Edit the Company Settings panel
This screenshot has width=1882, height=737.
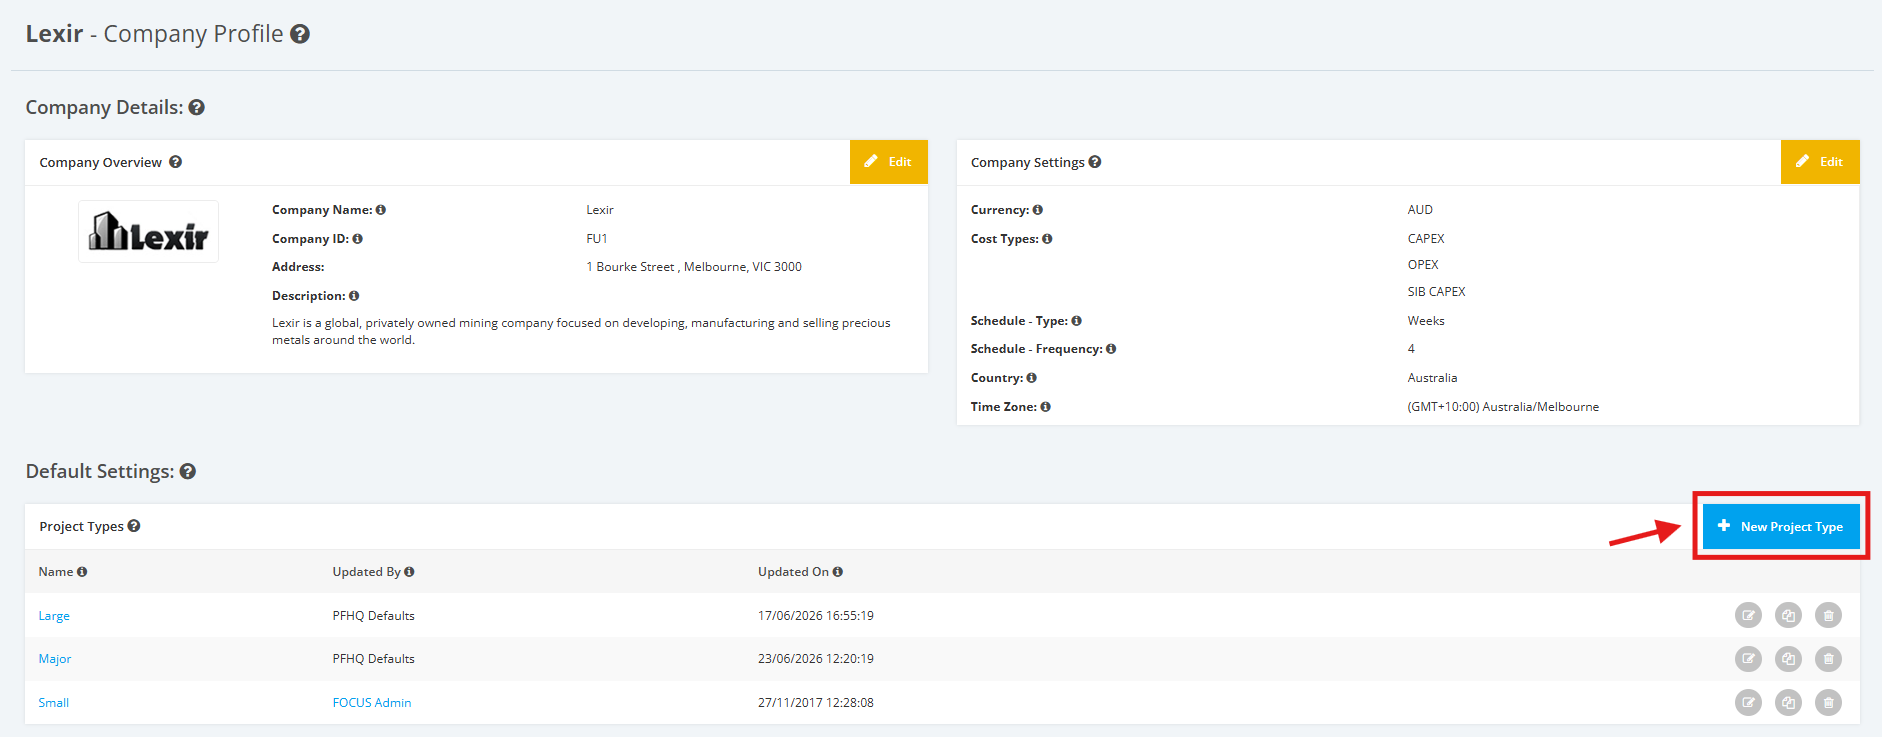point(1820,162)
